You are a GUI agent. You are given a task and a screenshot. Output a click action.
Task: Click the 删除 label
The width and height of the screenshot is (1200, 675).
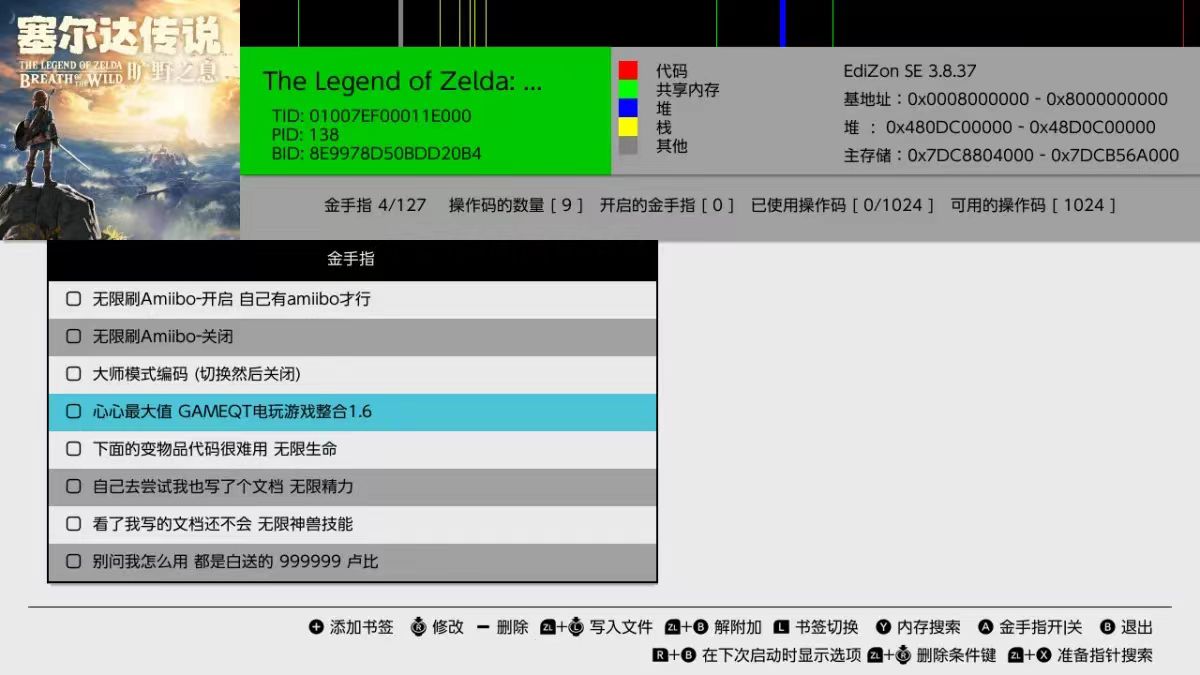click(512, 627)
